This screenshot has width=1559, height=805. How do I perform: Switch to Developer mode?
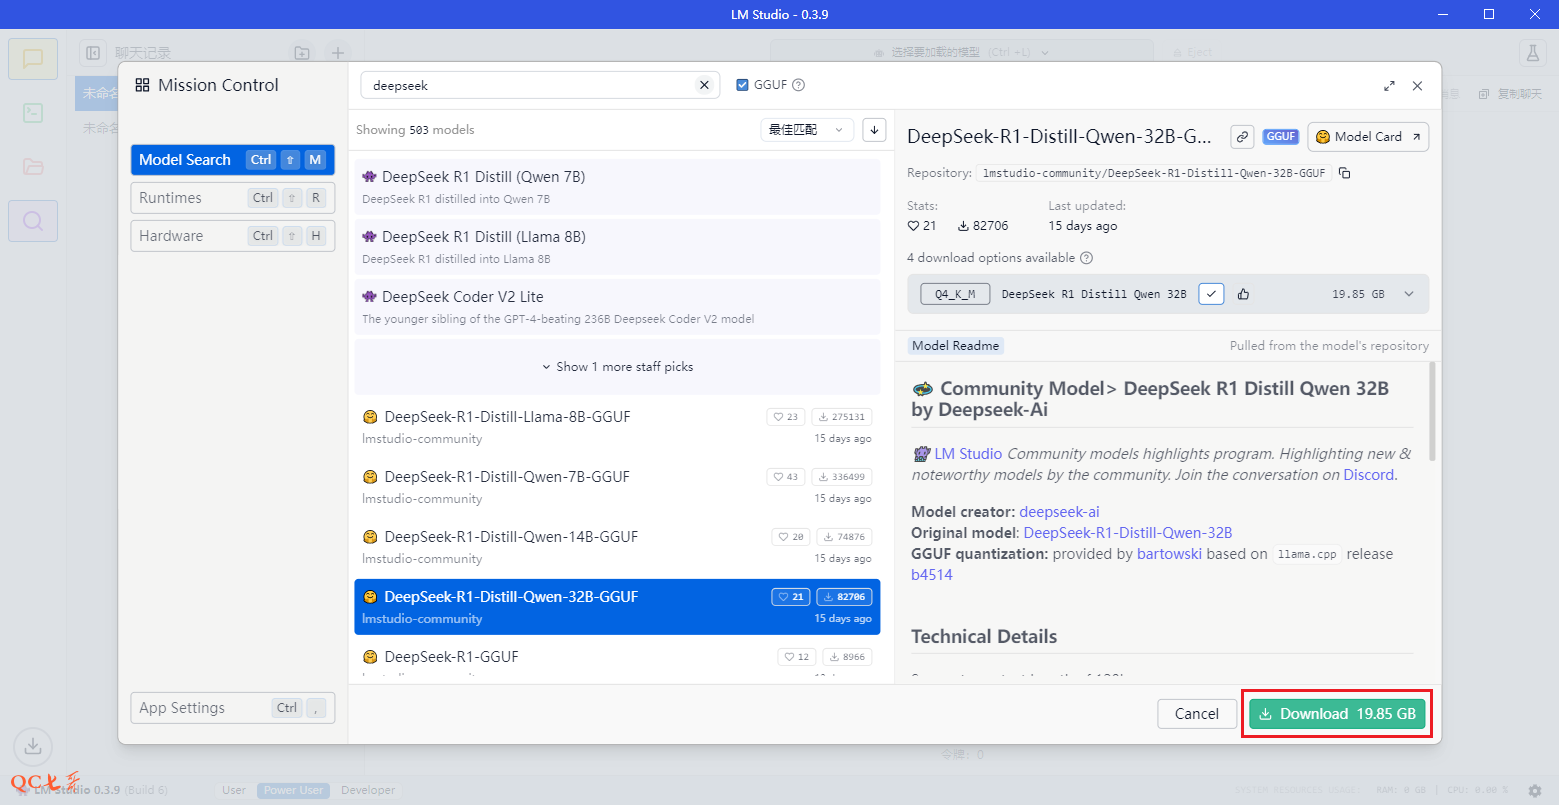point(367,790)
